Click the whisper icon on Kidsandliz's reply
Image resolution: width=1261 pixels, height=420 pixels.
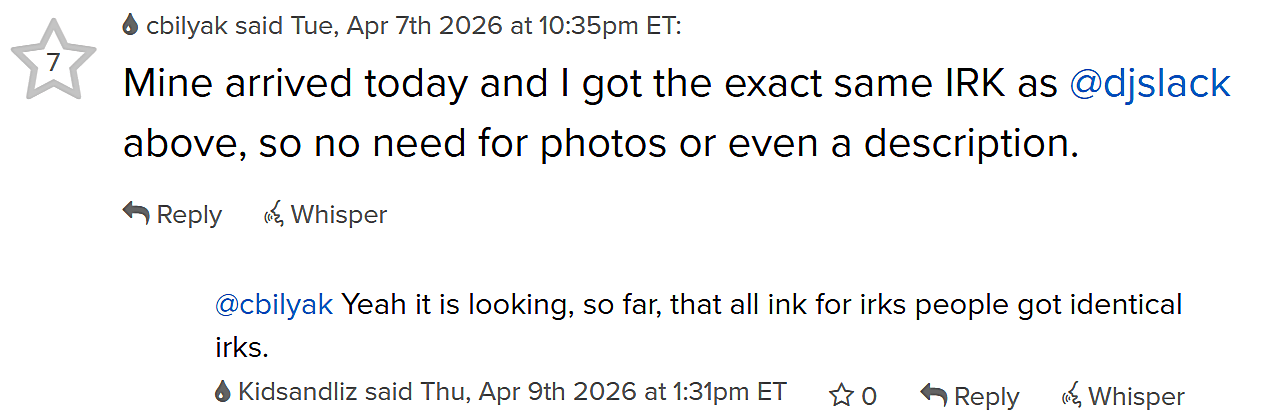1071,395
